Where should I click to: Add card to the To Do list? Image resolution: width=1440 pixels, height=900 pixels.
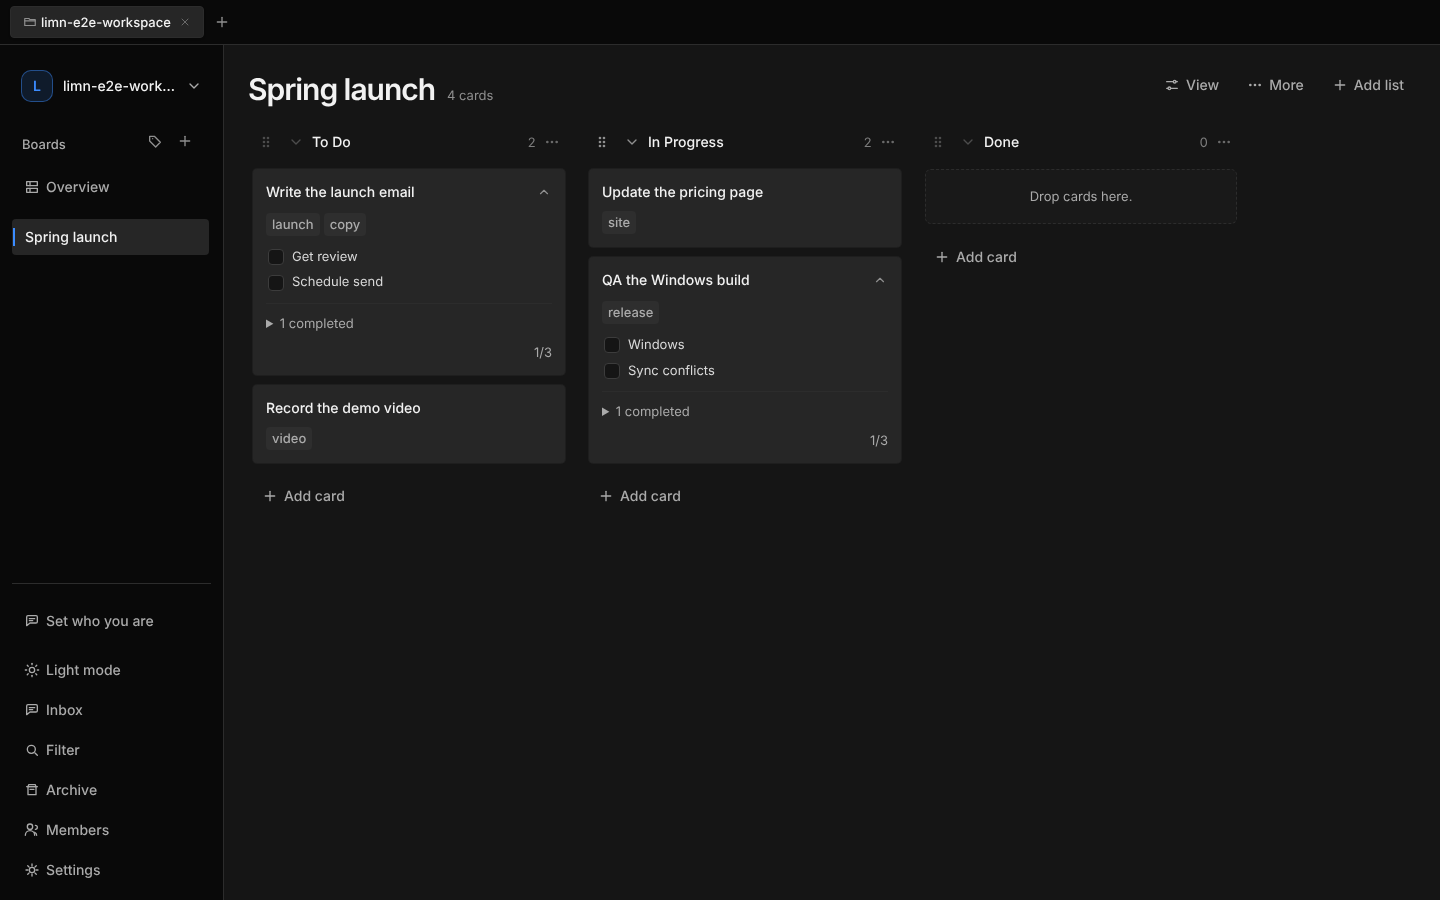tap(304, 496)
